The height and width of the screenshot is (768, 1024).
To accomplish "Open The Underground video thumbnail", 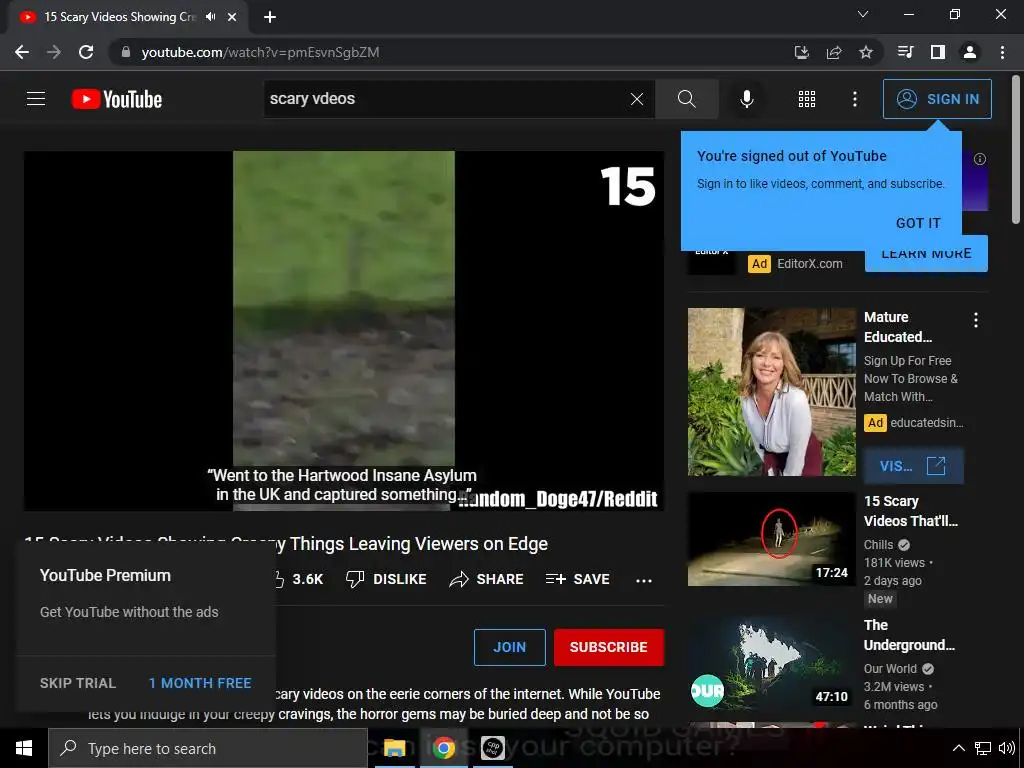I will [771, 663].
